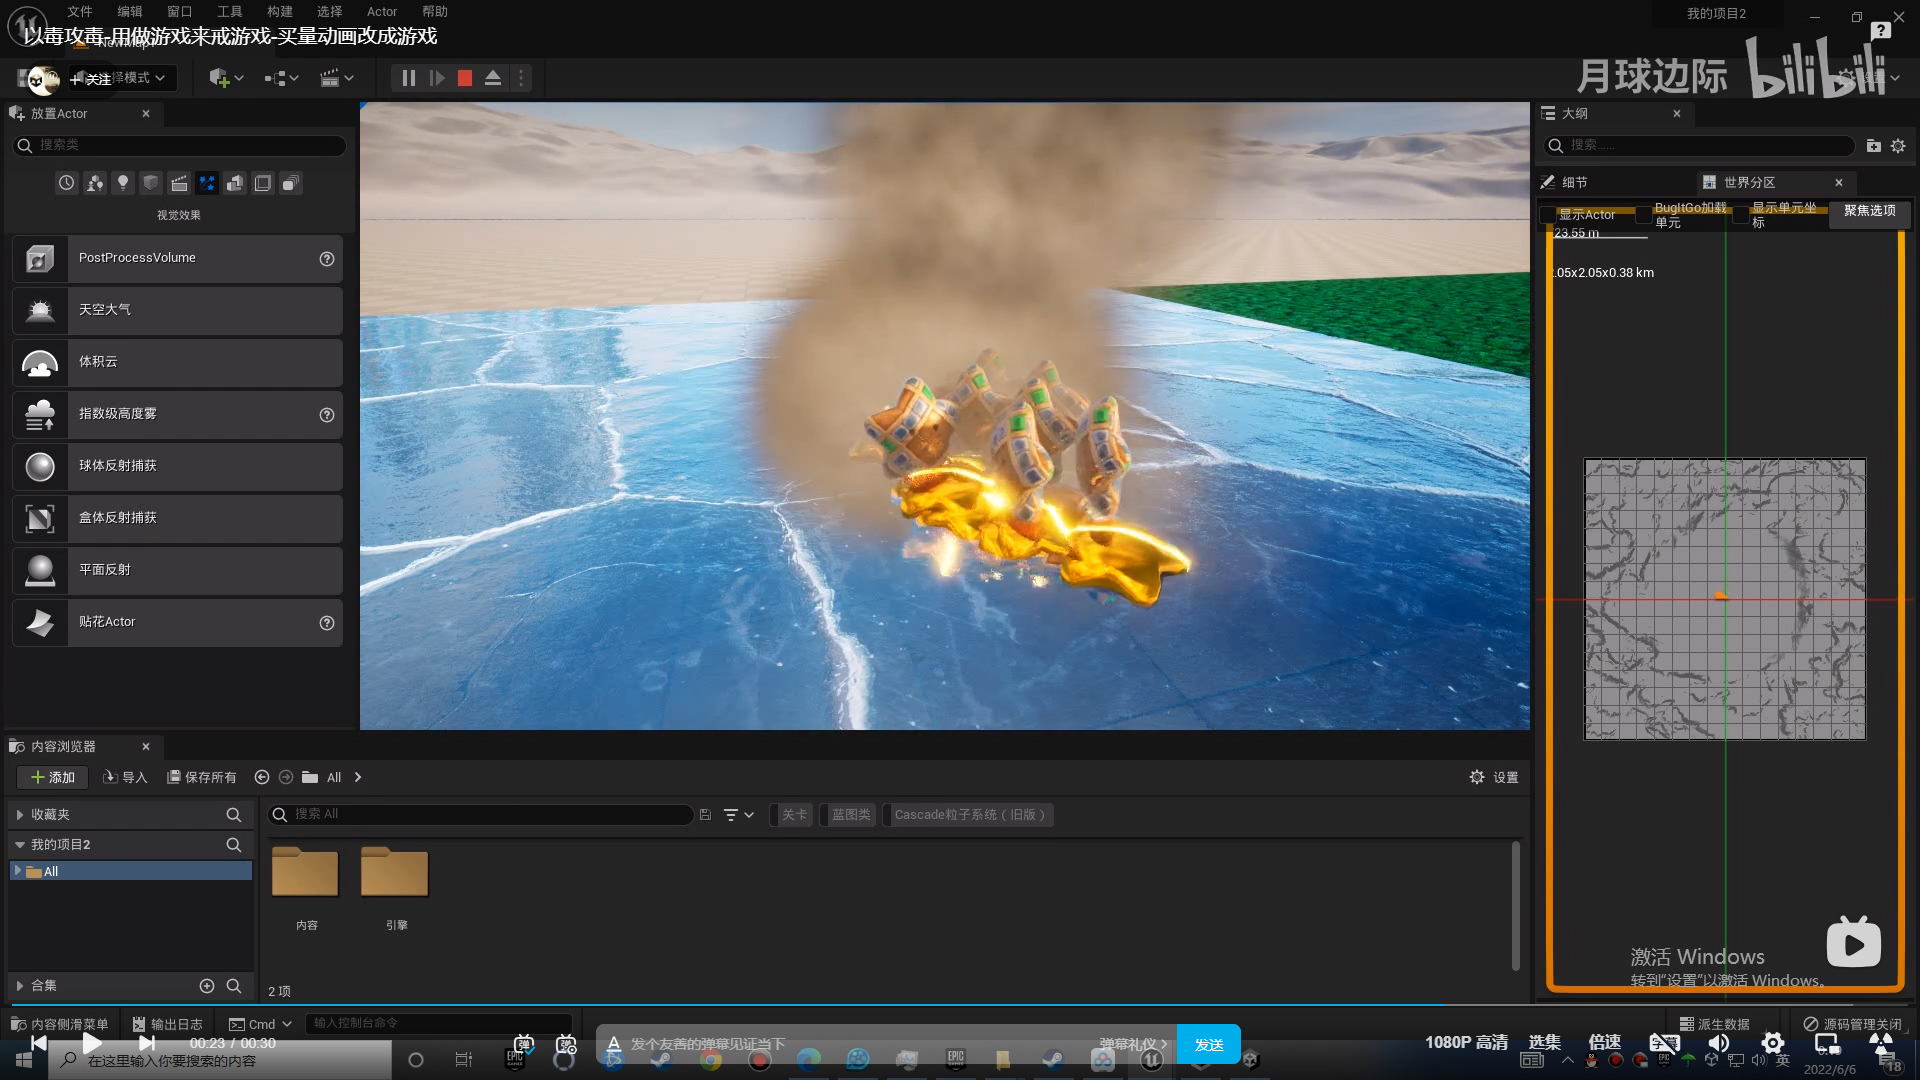Toggle the 显示Actor checkbox
The image size is (1920, 1080).
(x=1548, y=215)
